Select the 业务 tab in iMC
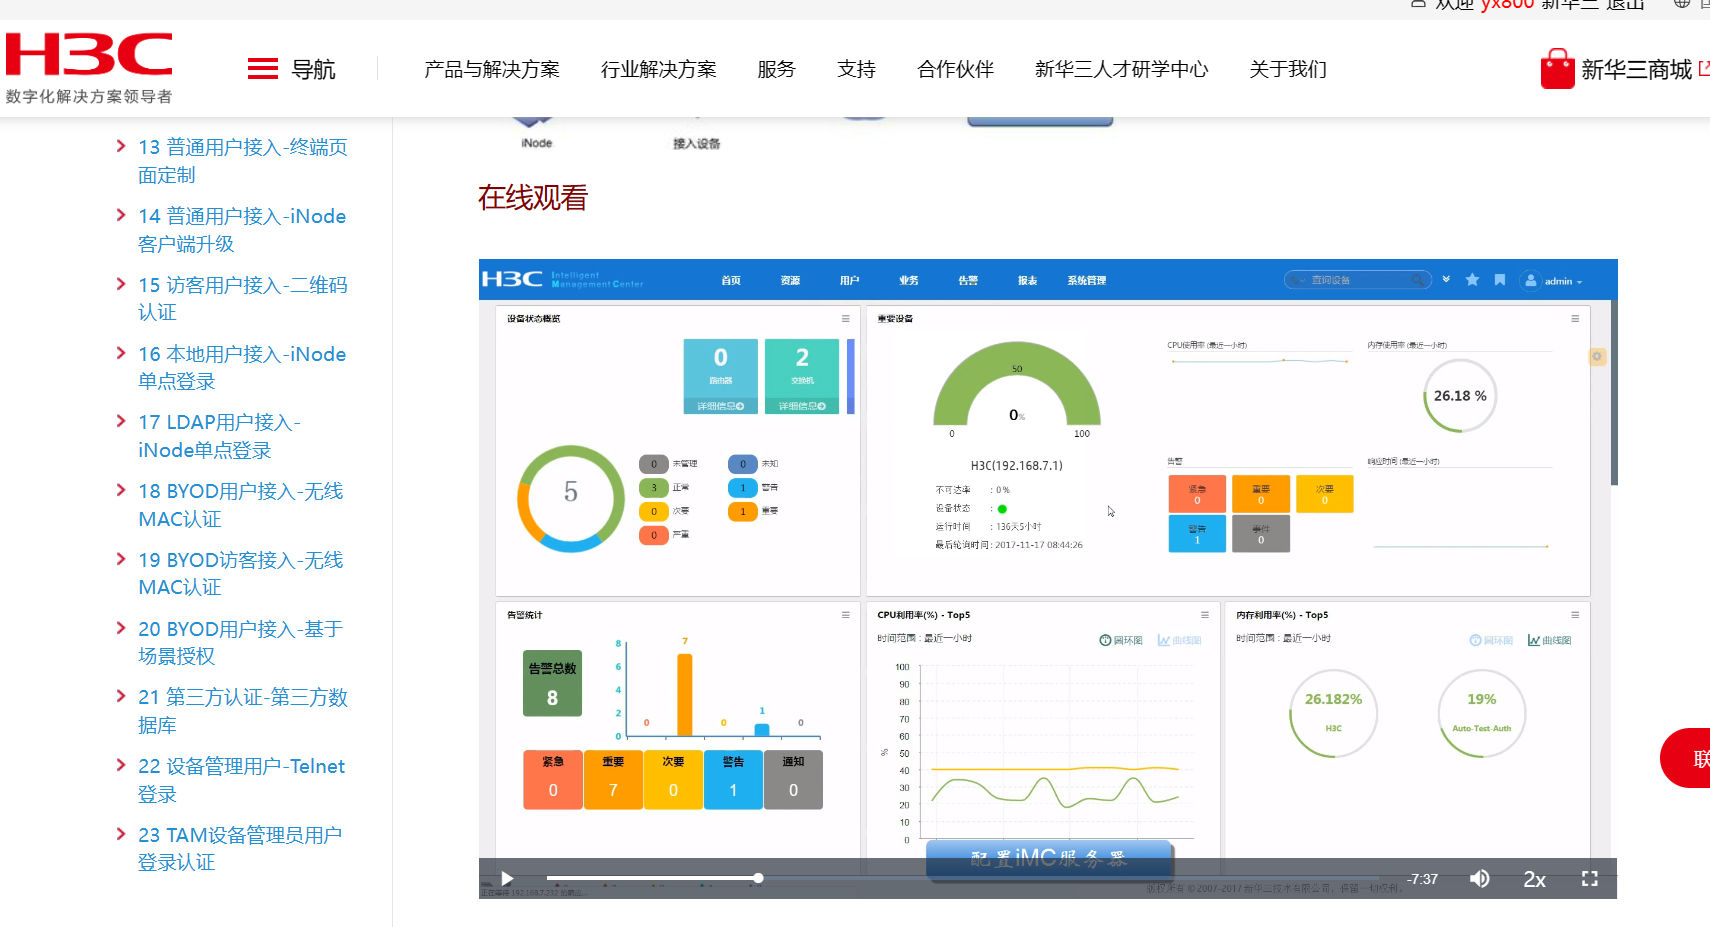The image size is (1710, 927). pos(908,281)
